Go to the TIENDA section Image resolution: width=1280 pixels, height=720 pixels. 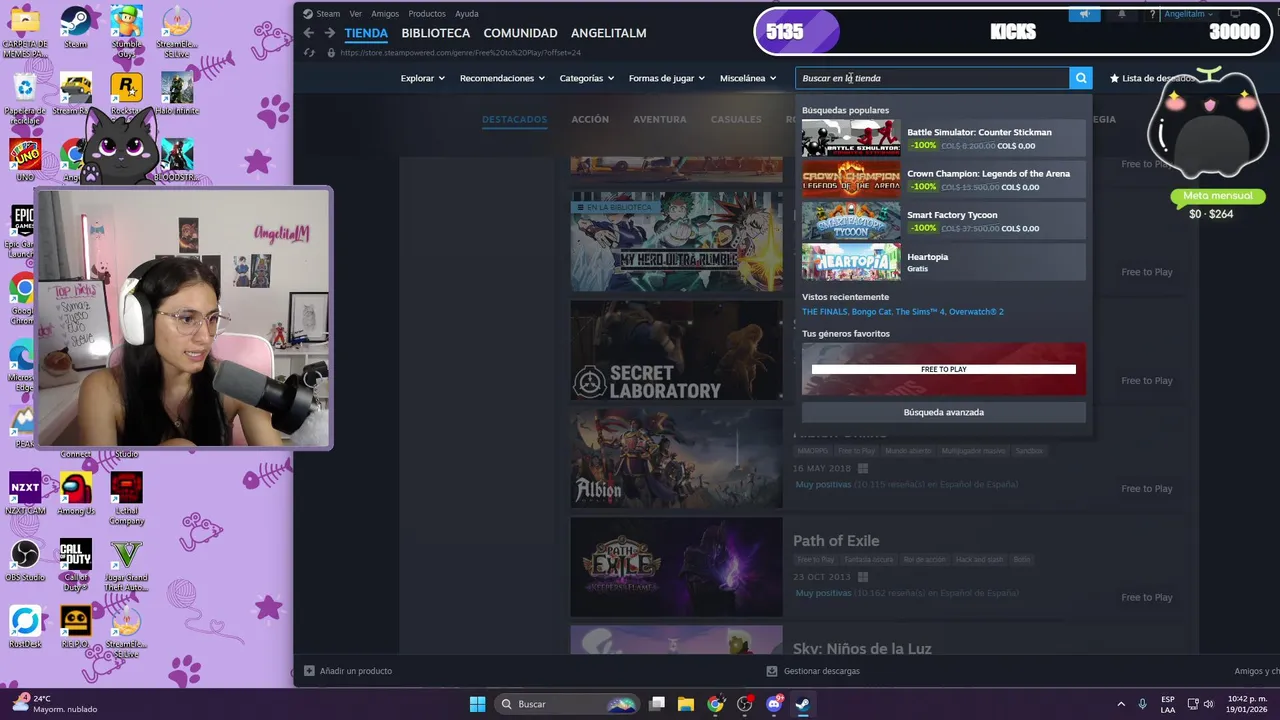coord(366,33)
